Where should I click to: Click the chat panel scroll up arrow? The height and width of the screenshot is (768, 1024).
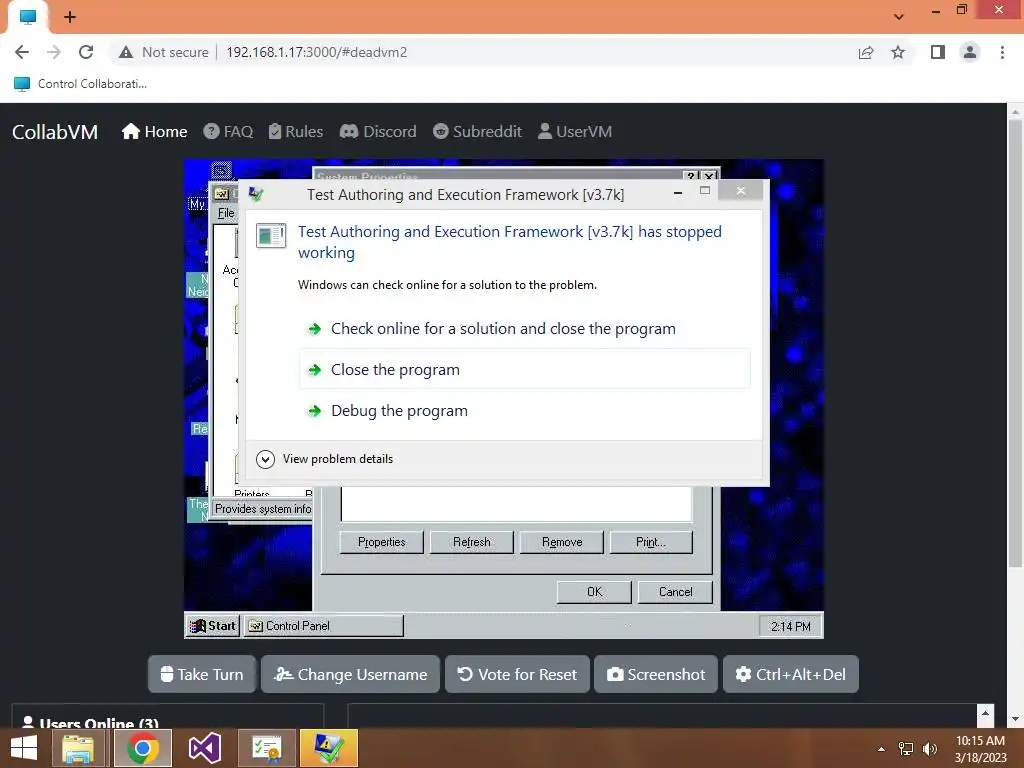[x=985, y=713]
